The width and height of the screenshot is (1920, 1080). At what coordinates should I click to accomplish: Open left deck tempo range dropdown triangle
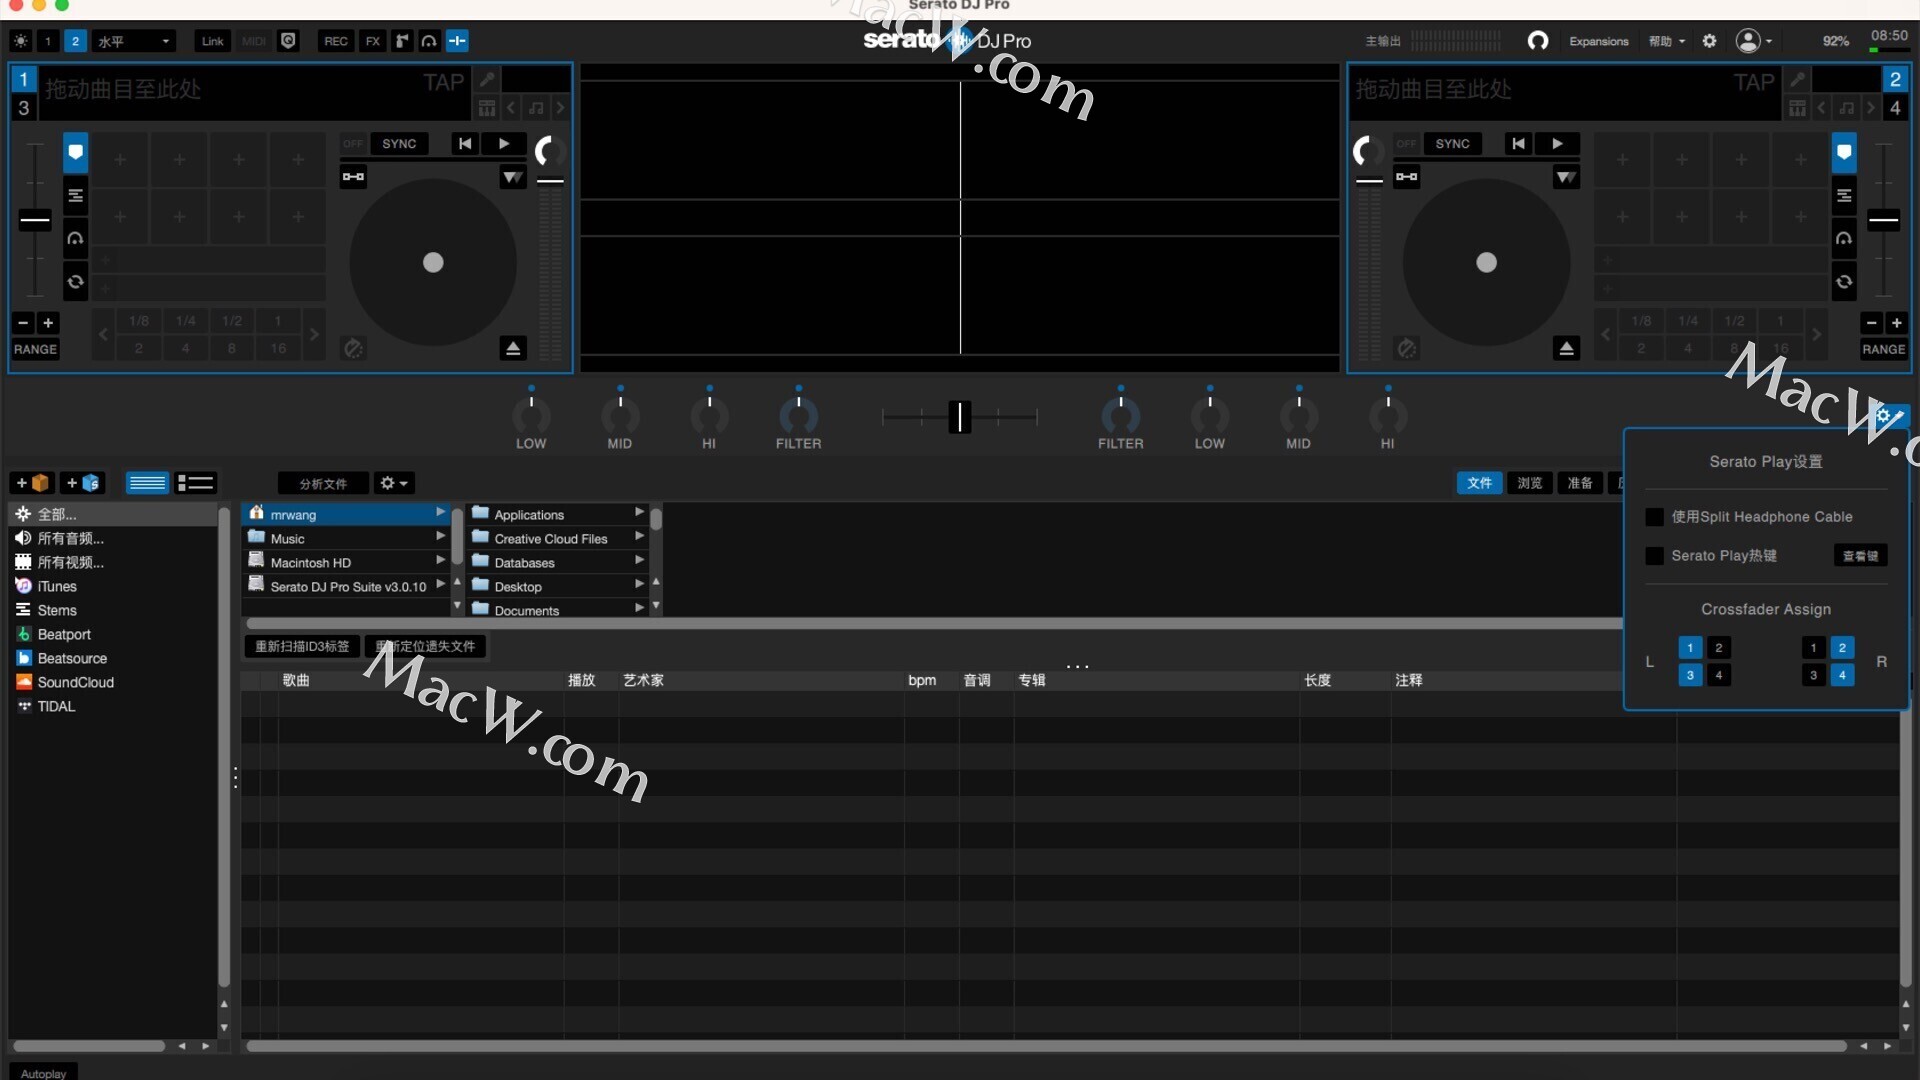pos(512,177)
